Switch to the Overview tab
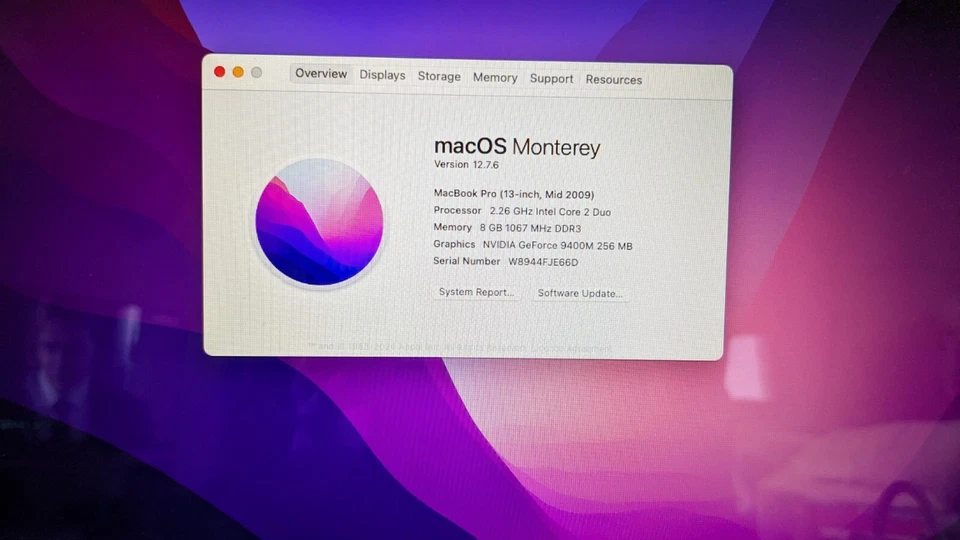The width and height of the screenshot is (960, 540). point(321,73)
